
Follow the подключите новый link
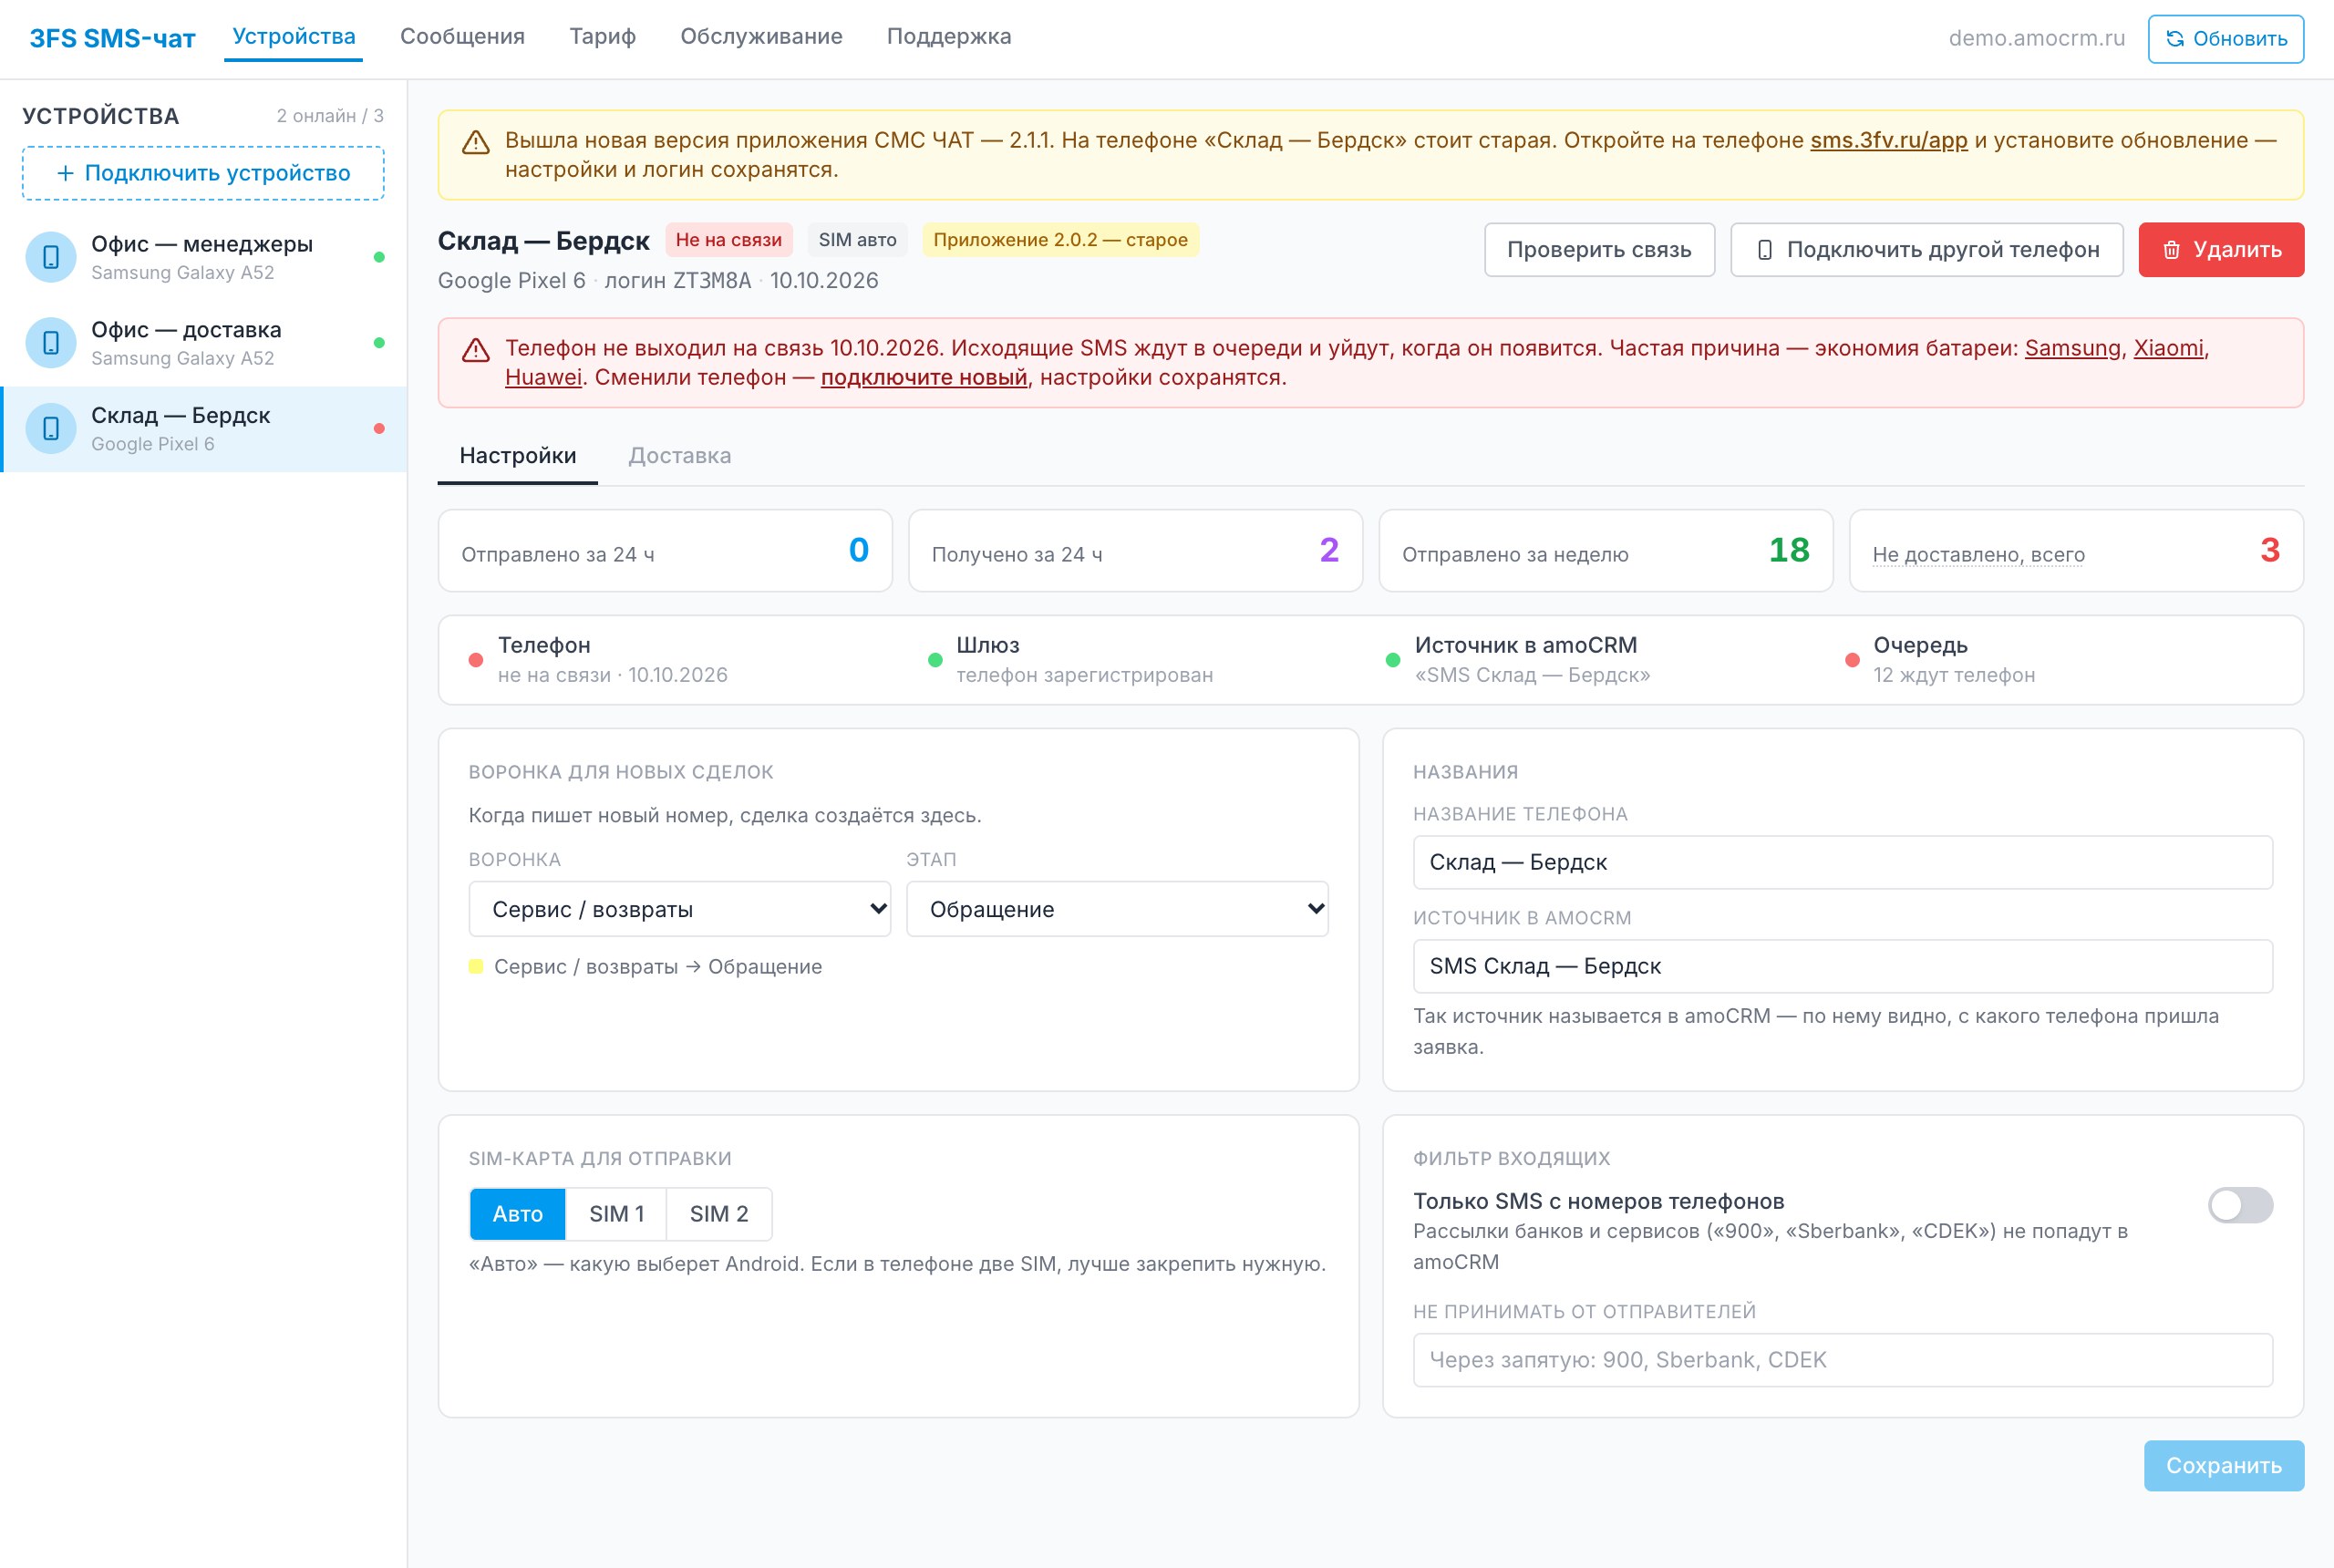click(x=924, y=378)
